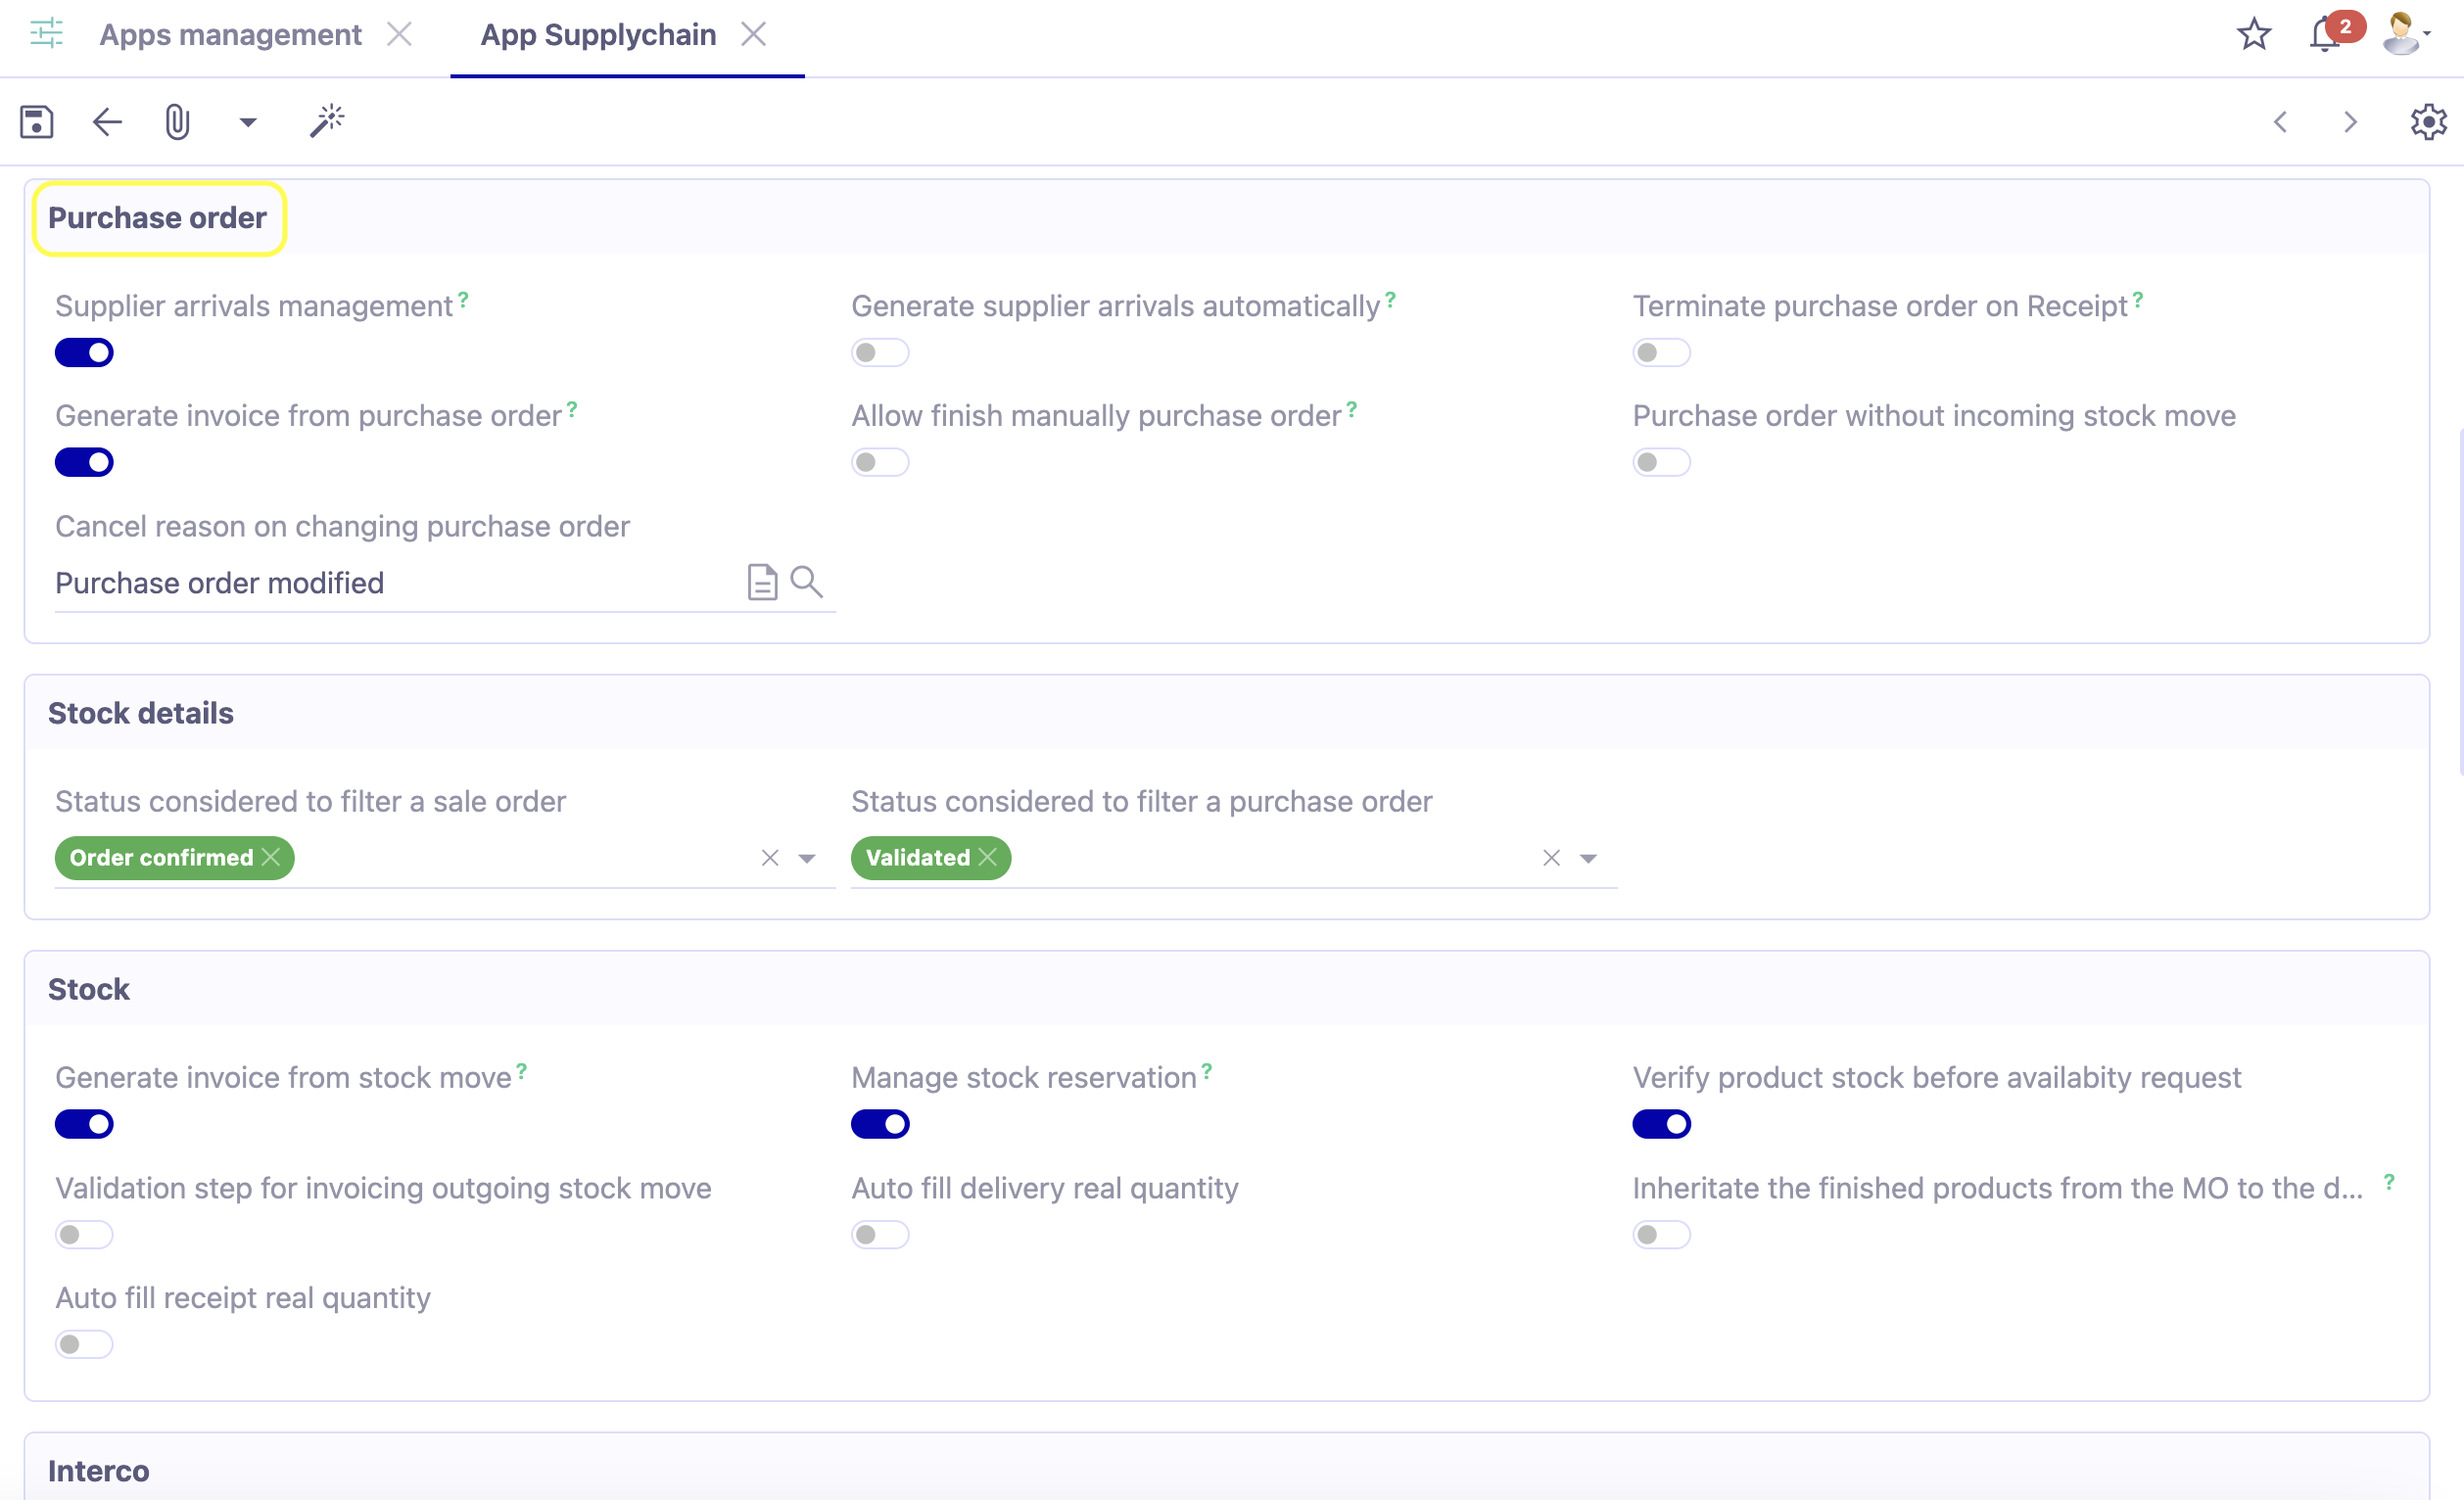2464x1500 pixels.
Task: Remove the Validated status chip
Action: coord(988,857)
